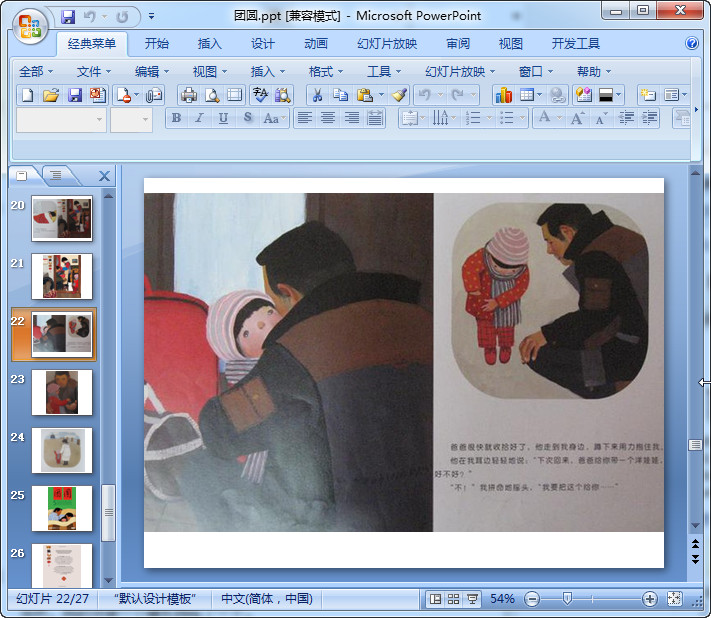Switch to the 设计 ribbon tab

coord(263,44)
